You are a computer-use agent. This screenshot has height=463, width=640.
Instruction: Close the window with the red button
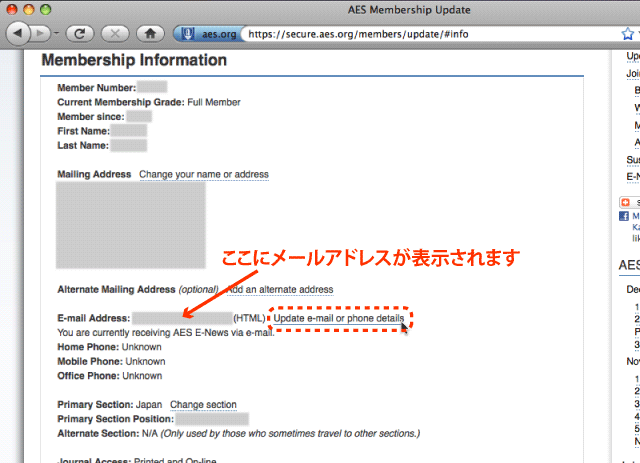point(12,9)
